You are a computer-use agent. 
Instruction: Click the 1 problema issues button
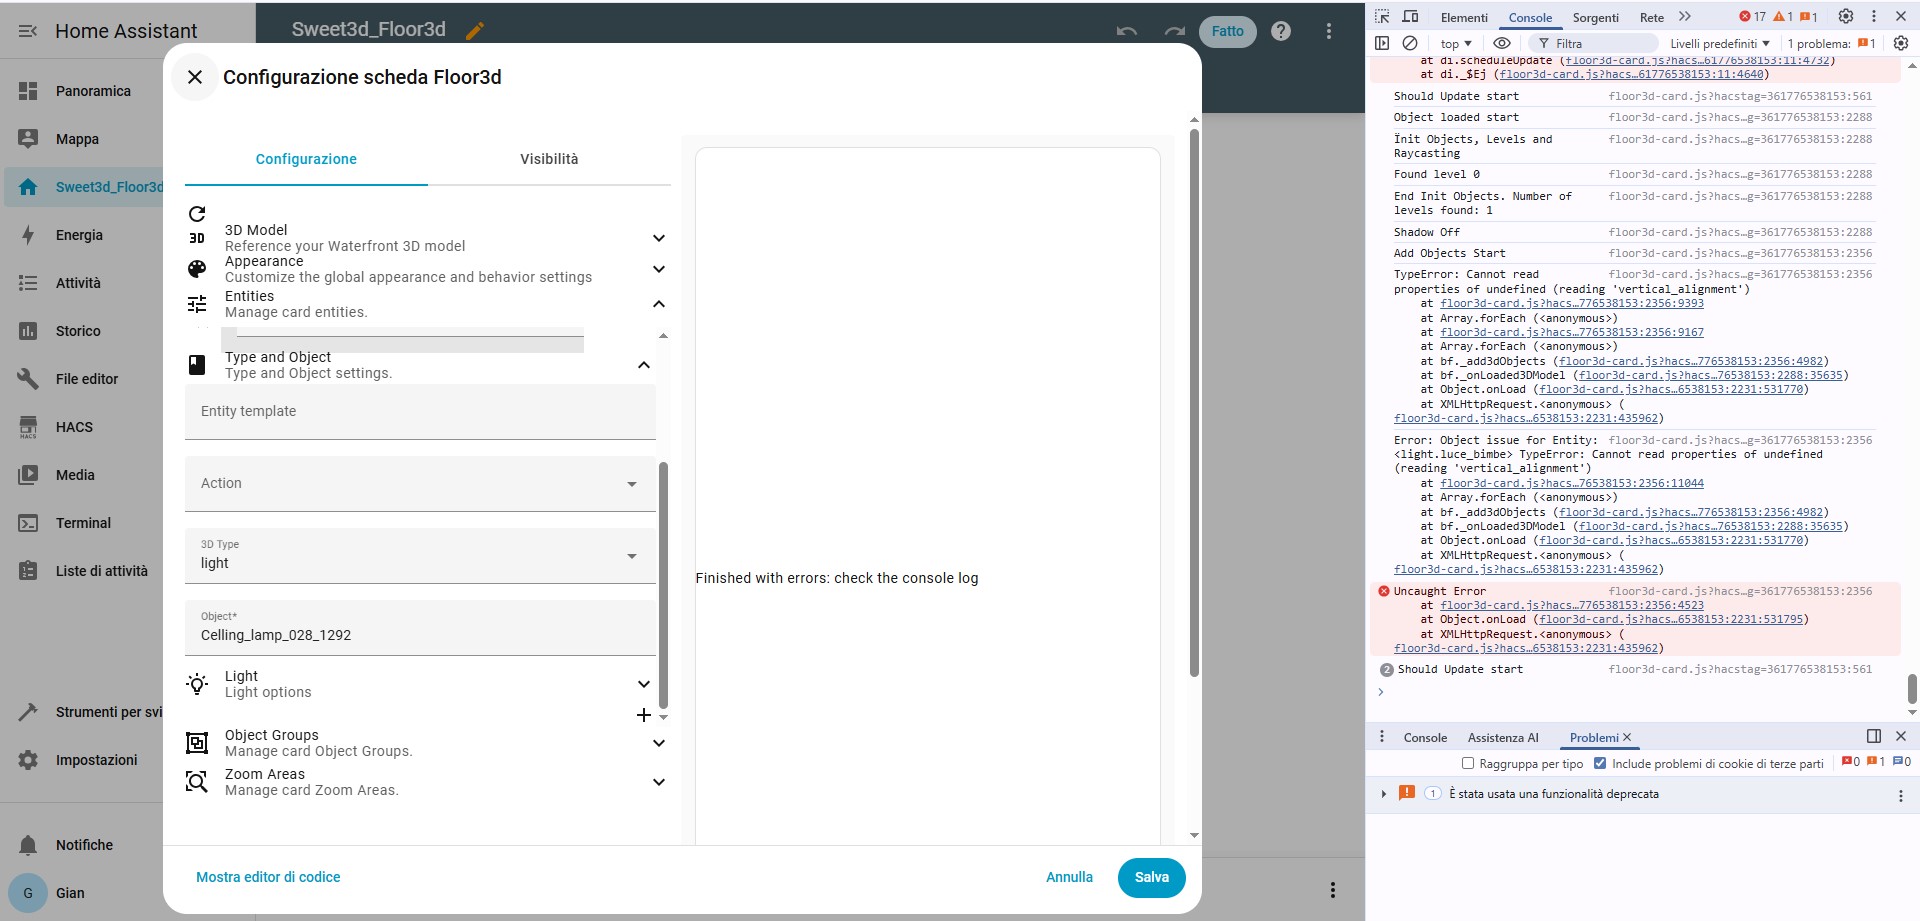[1831, 43]
